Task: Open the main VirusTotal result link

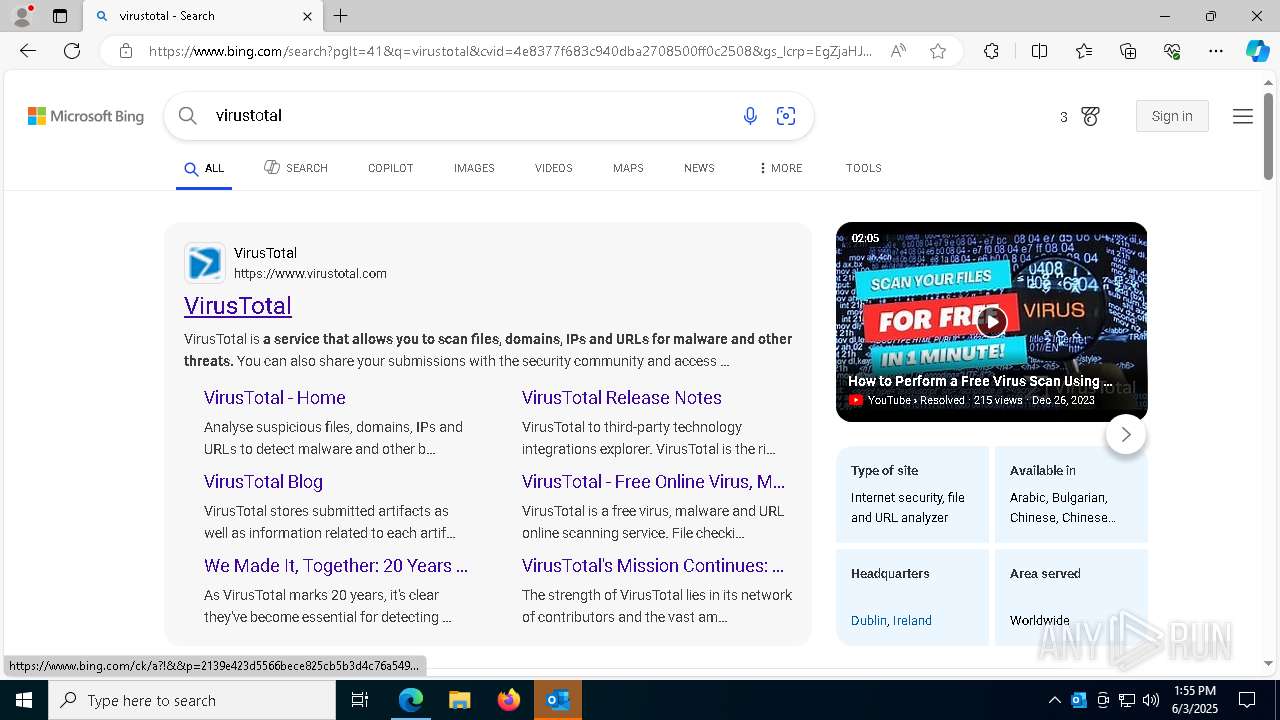Action: 238,306
